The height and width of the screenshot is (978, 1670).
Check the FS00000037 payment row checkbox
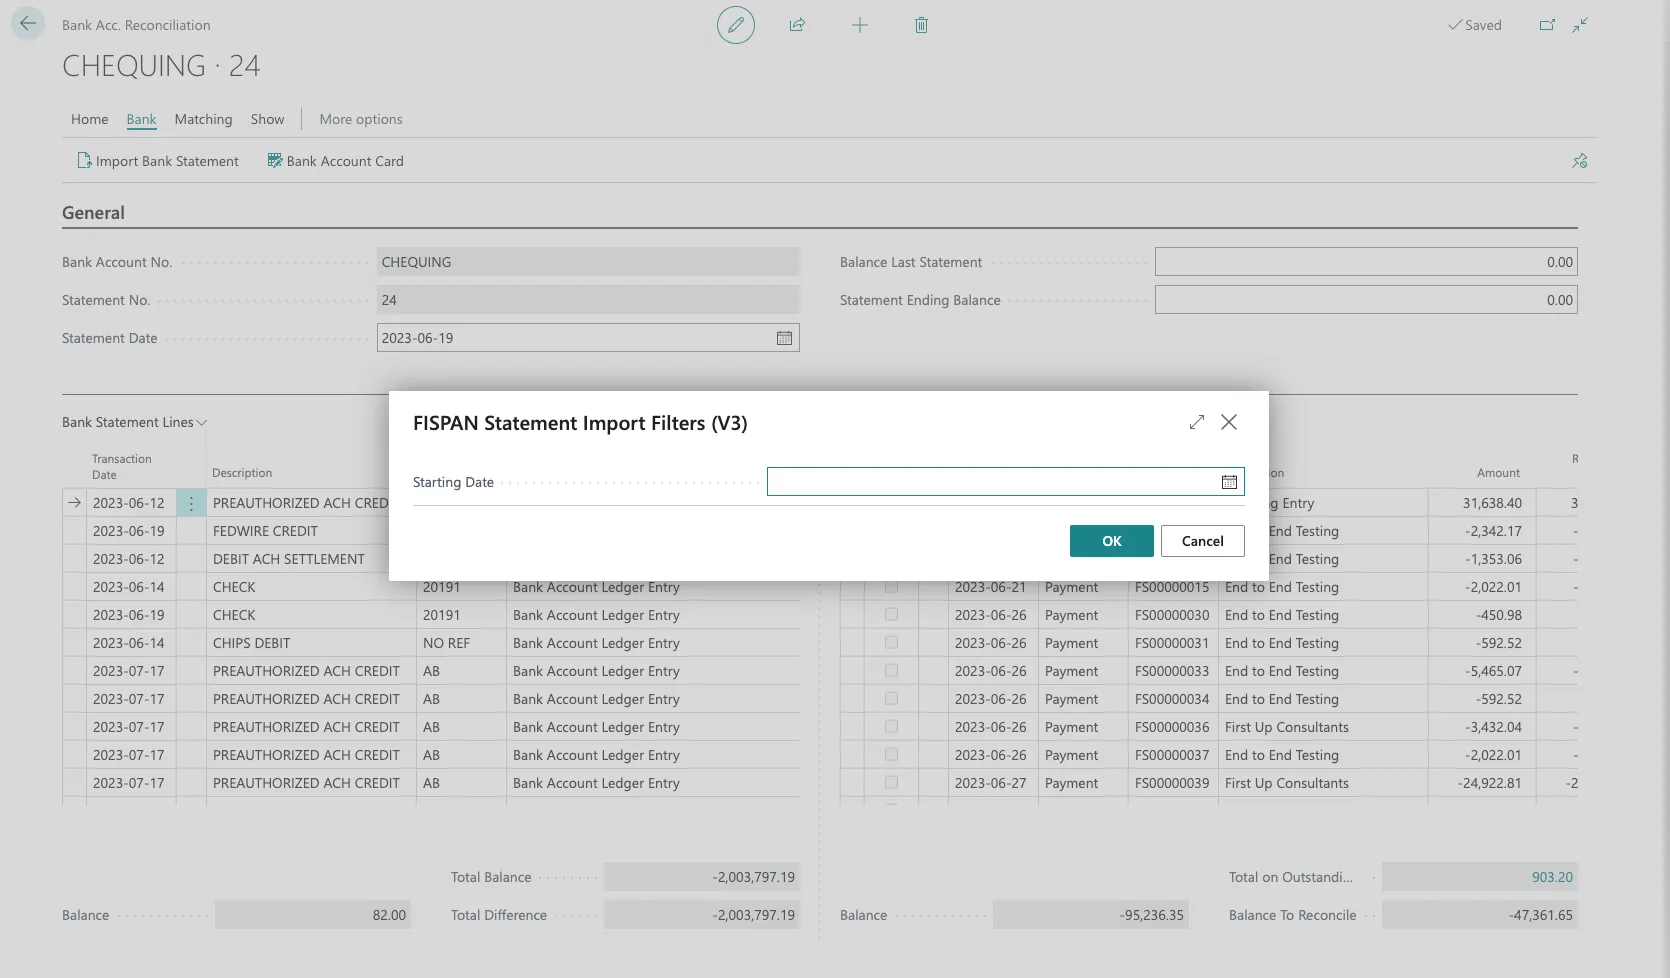pyautogui.click(x=891, y=755)
